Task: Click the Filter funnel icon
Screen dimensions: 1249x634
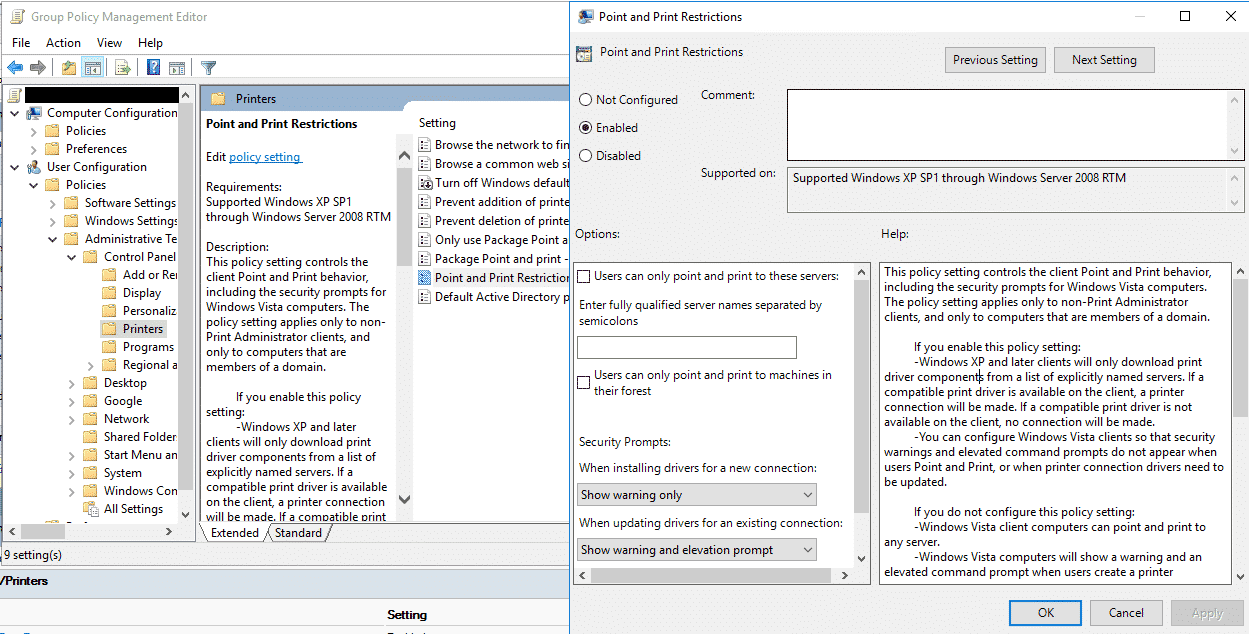Action: click(208, 68)
